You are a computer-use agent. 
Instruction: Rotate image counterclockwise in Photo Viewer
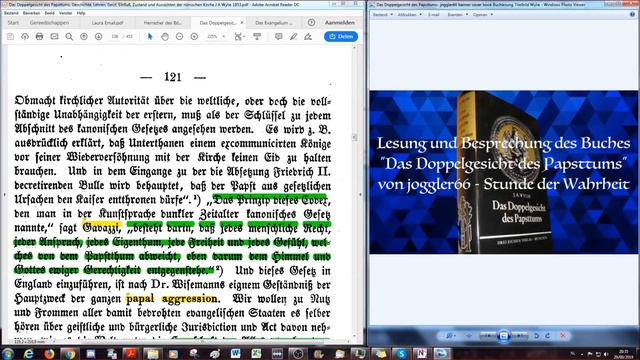[536, 336]
